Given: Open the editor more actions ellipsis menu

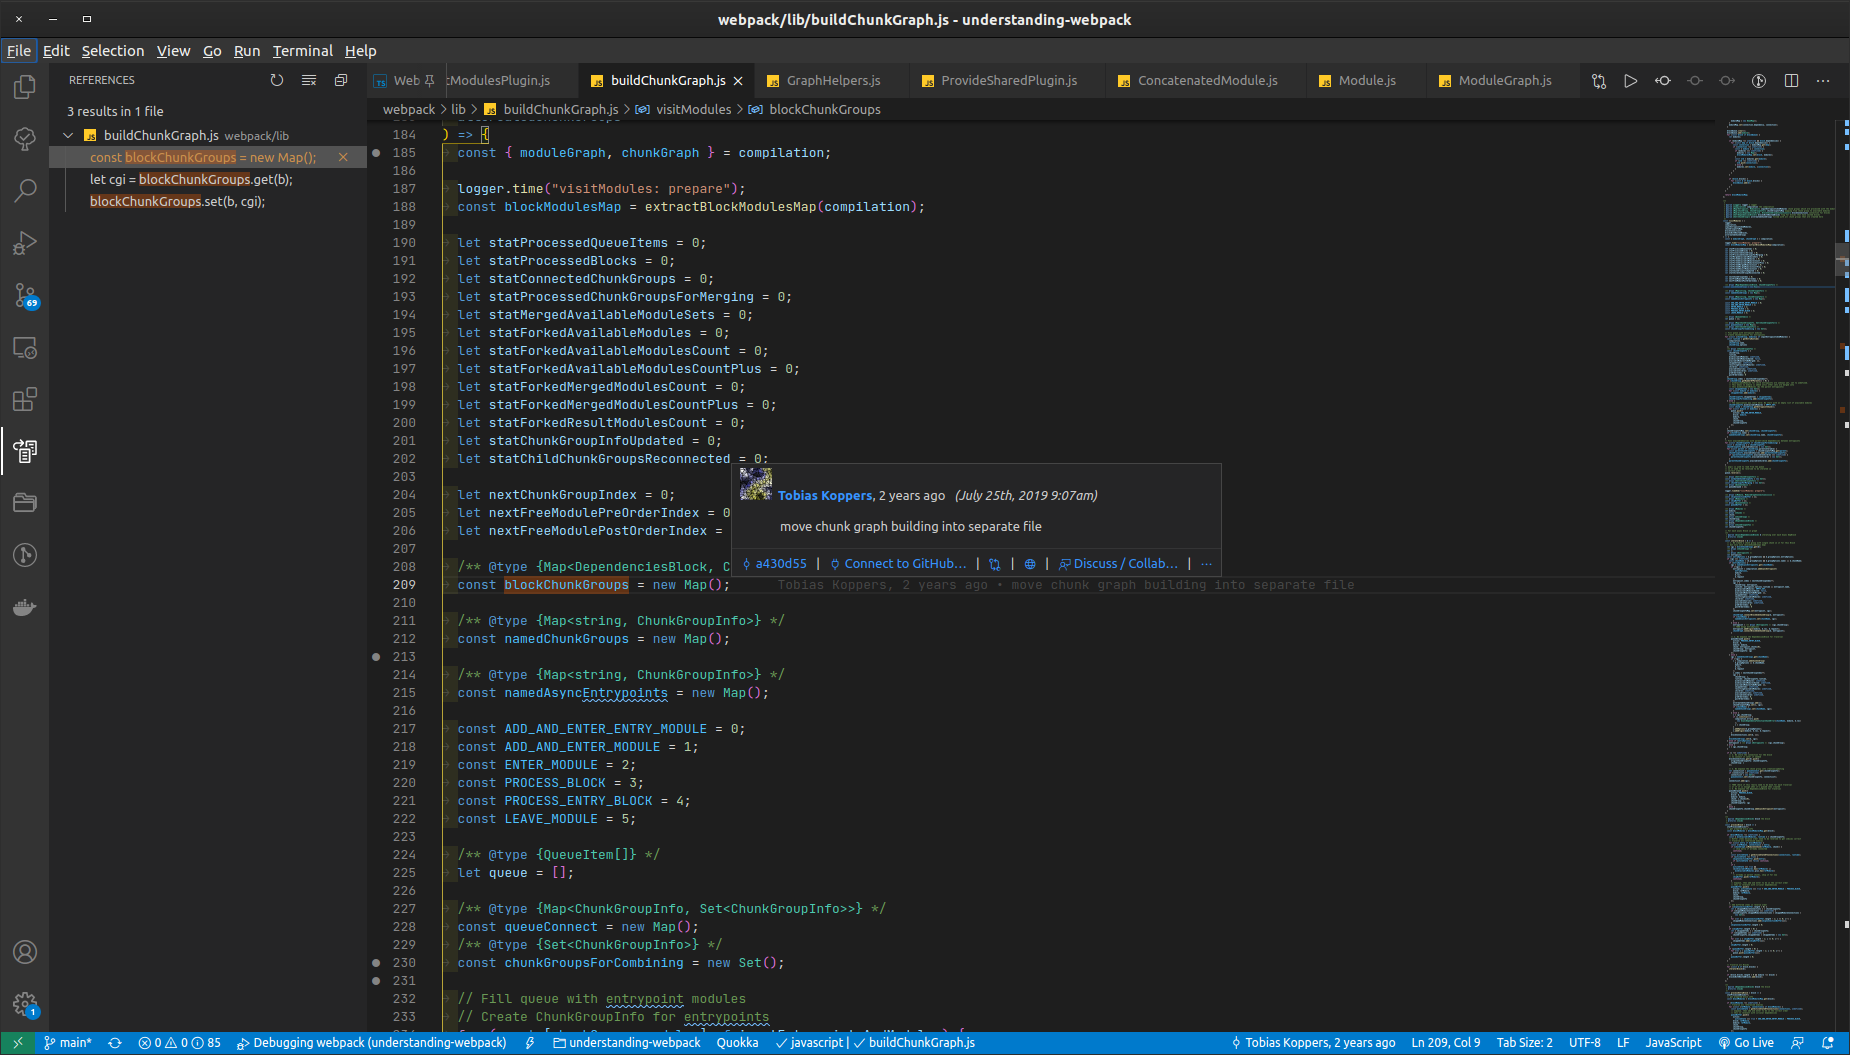Looking at the screenshot, I should (x=1823, y=81).
